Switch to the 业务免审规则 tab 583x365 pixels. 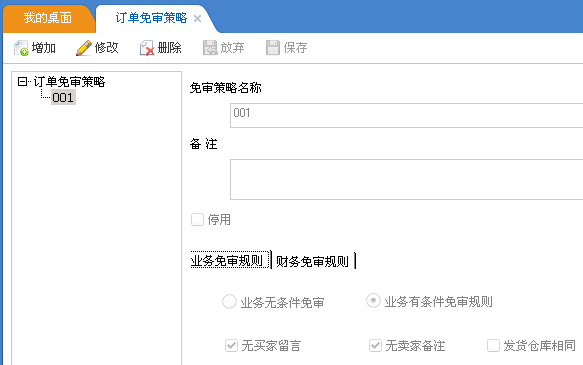227,260
